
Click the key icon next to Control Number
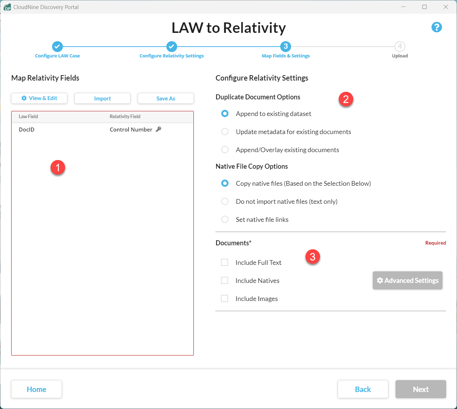[x=159, y=129]
